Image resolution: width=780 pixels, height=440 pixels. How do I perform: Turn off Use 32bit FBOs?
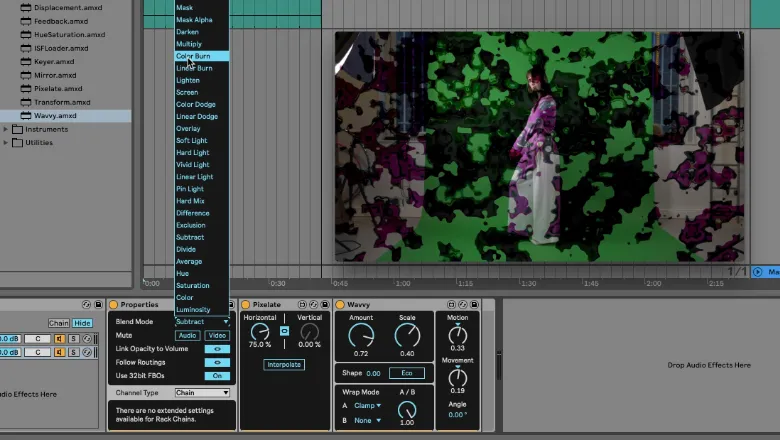[x=217, y=376]
